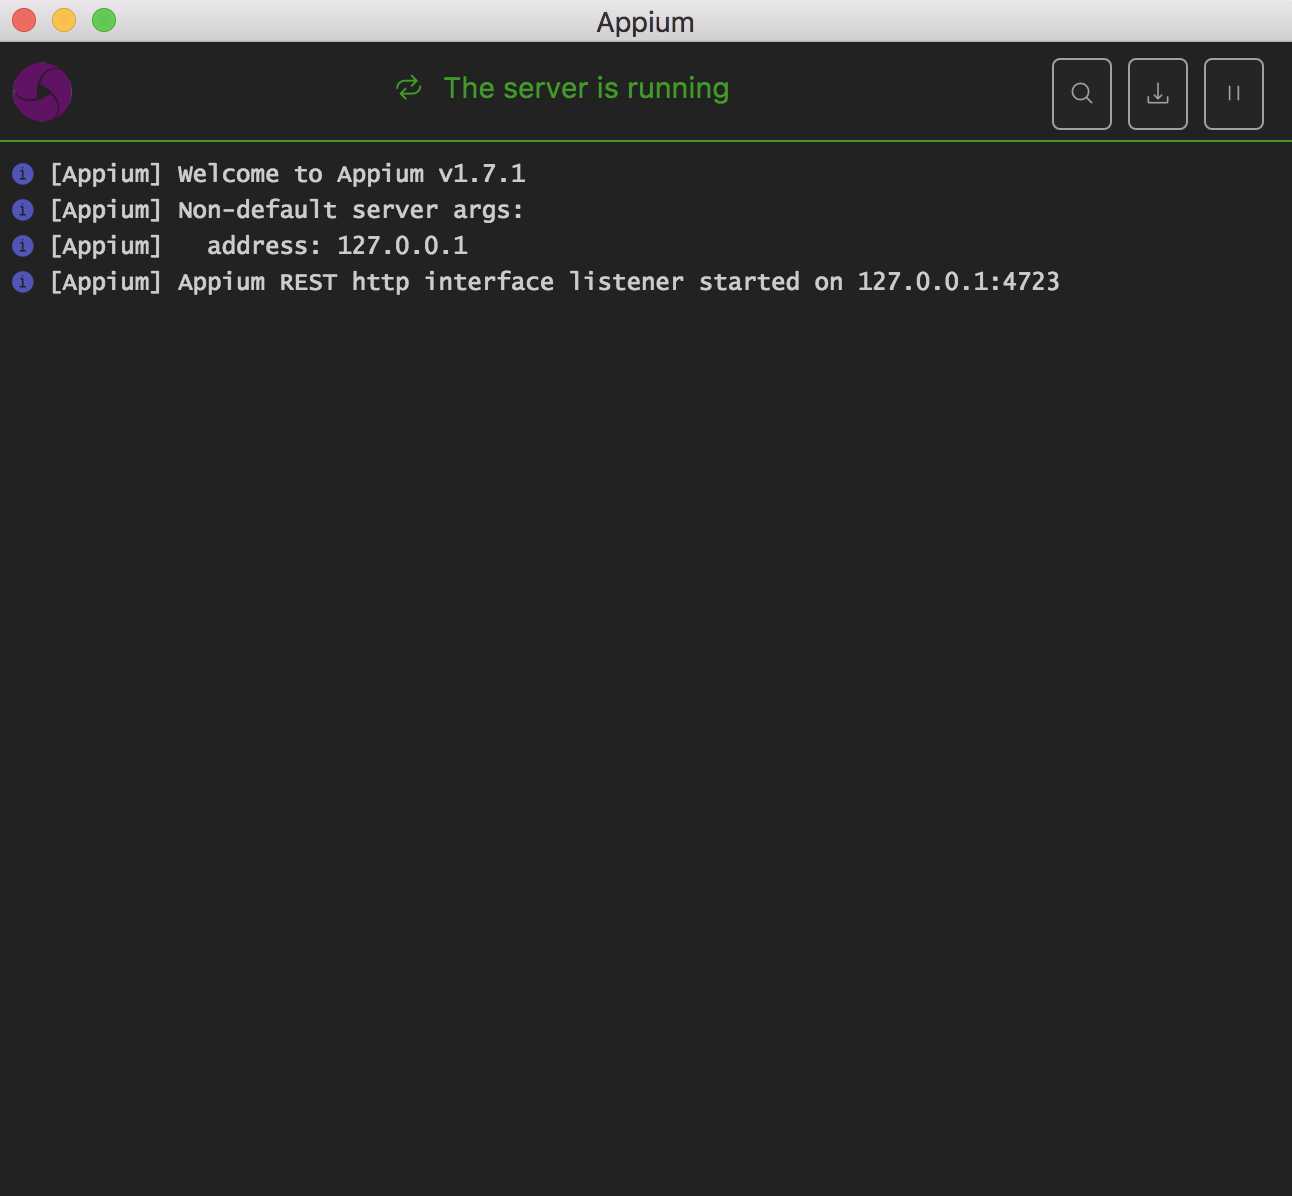Click the purple Appium logo
The height and width of the screenshot is (1196, 1292).
(42, 92)
